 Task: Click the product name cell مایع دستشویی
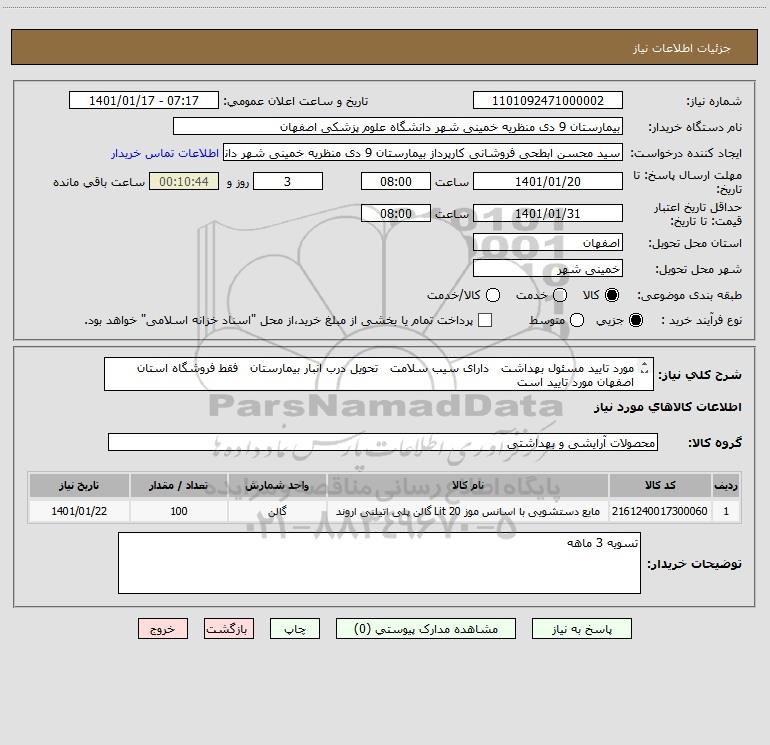[468, 511]
